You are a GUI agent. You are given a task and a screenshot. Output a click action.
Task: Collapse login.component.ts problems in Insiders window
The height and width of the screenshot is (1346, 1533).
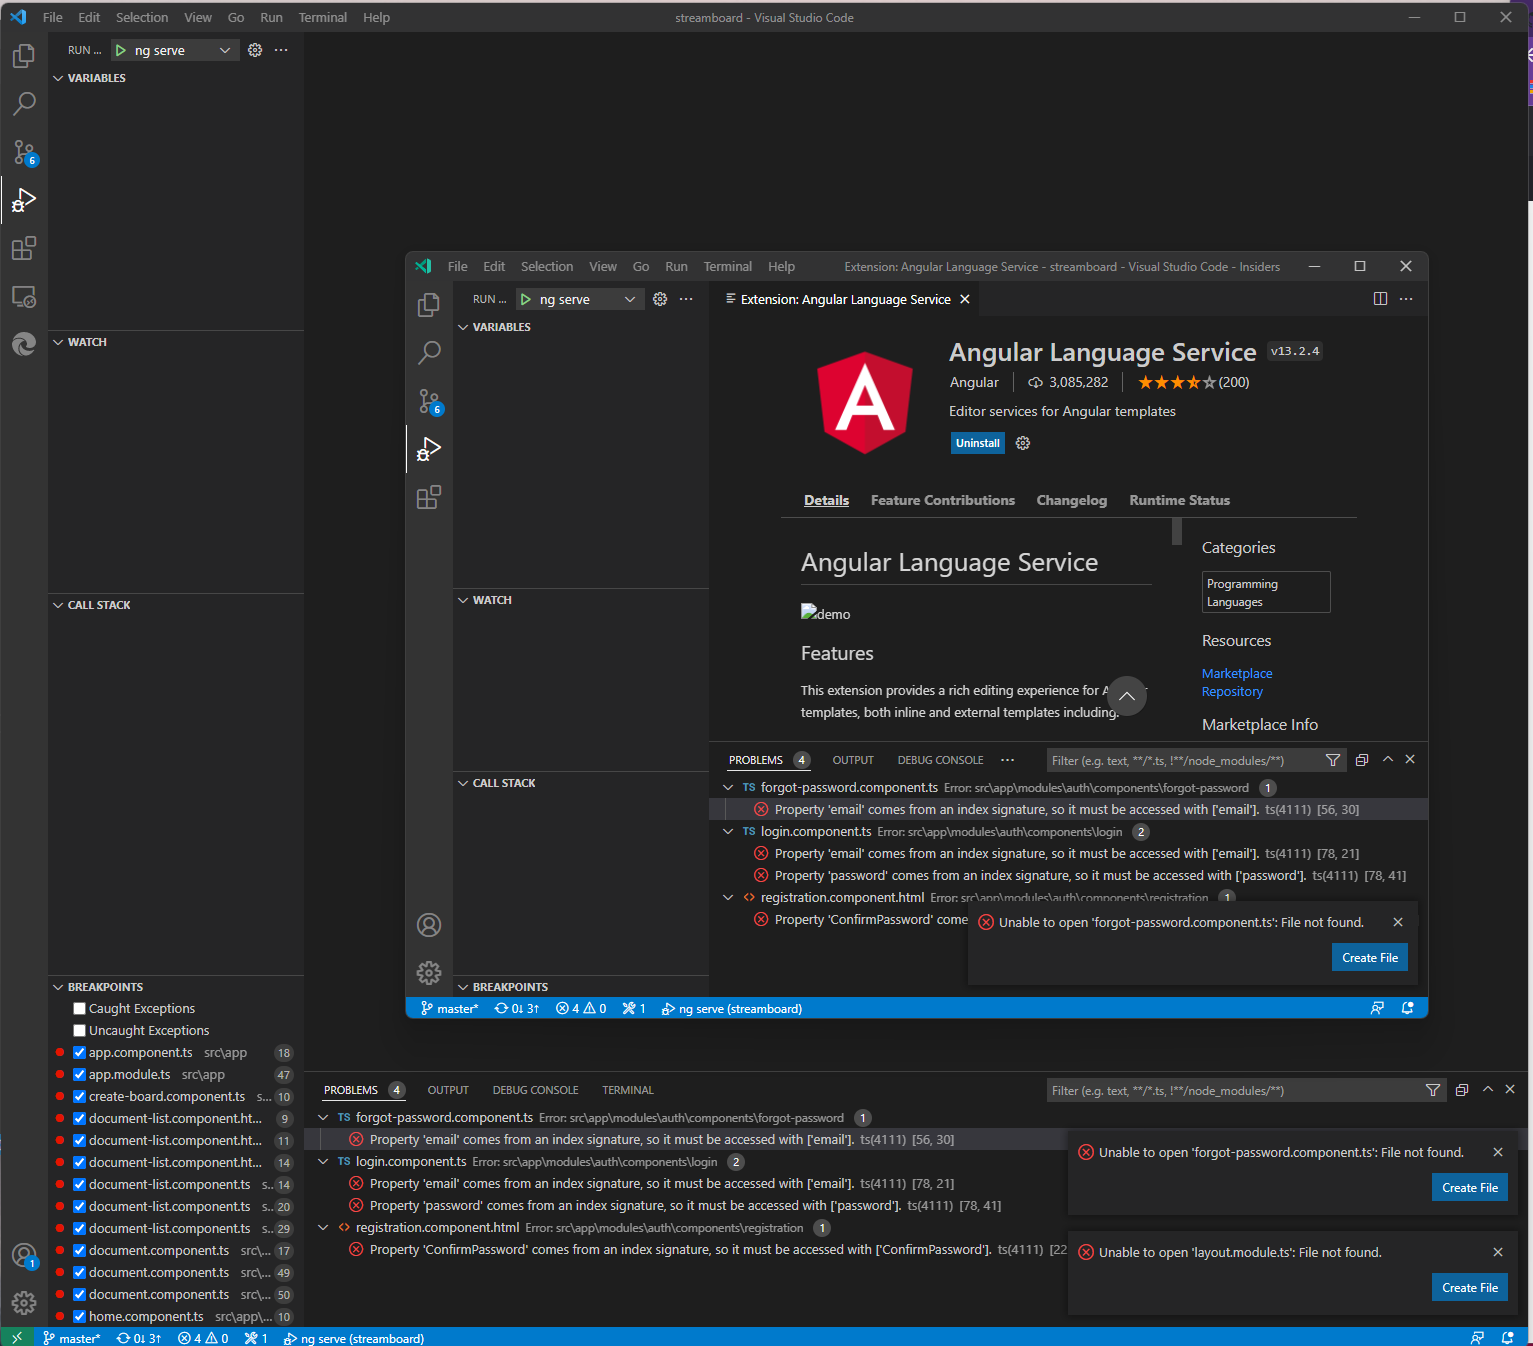point(728,832)
